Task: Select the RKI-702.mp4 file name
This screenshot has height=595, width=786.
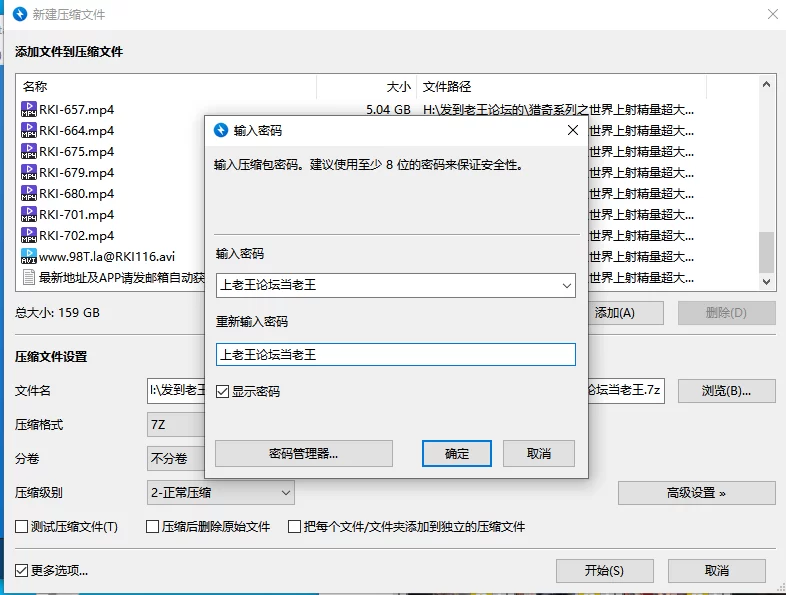Action: click(76, 236)
